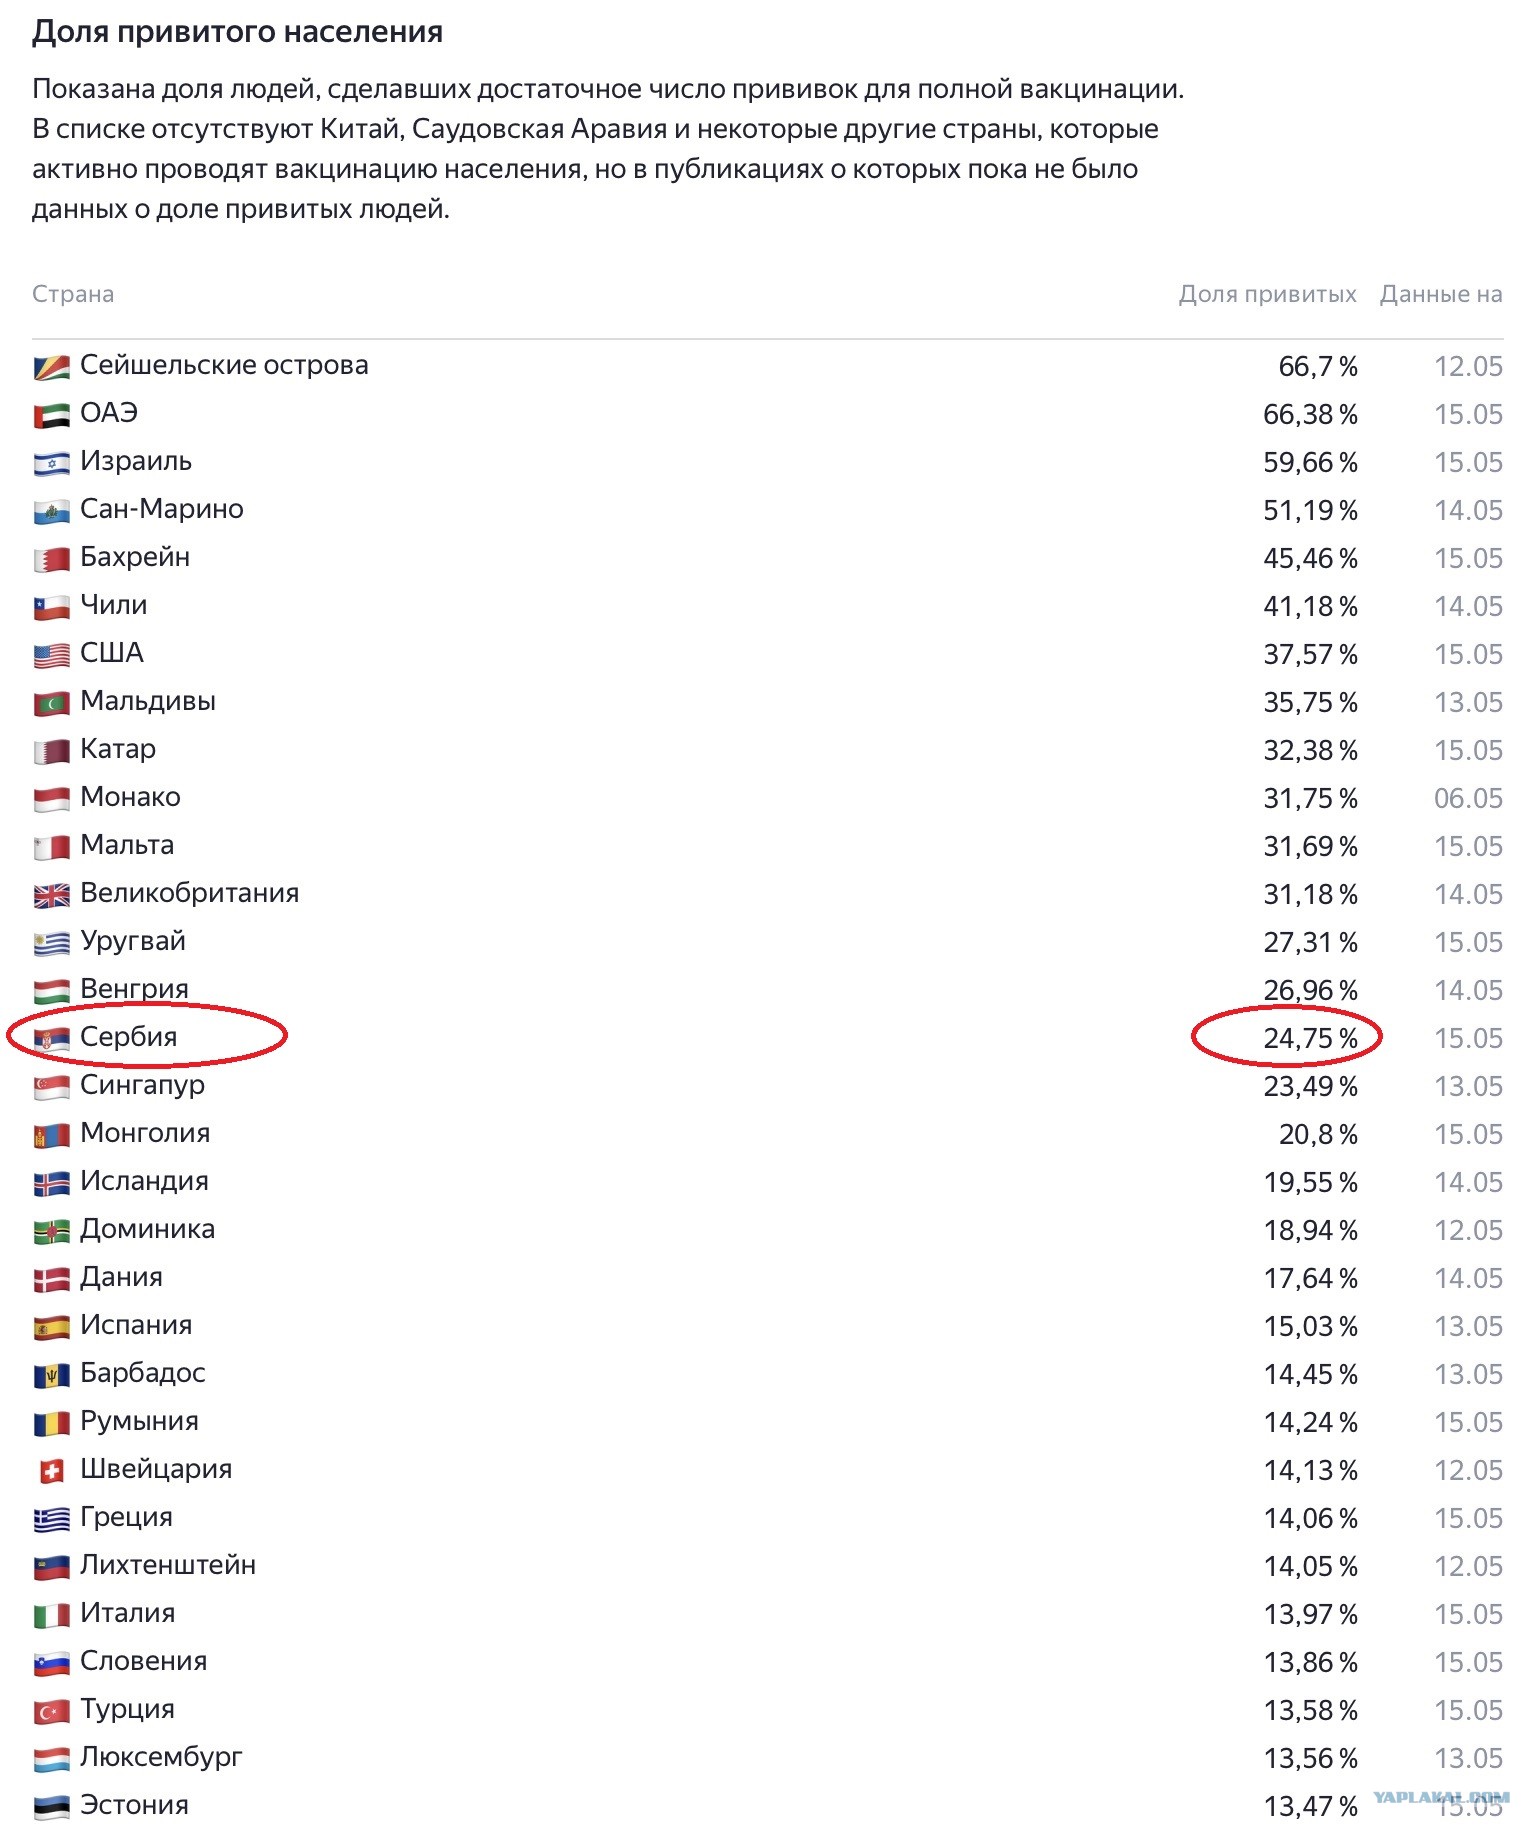Click the Люксембург country name

[161, 1757]
